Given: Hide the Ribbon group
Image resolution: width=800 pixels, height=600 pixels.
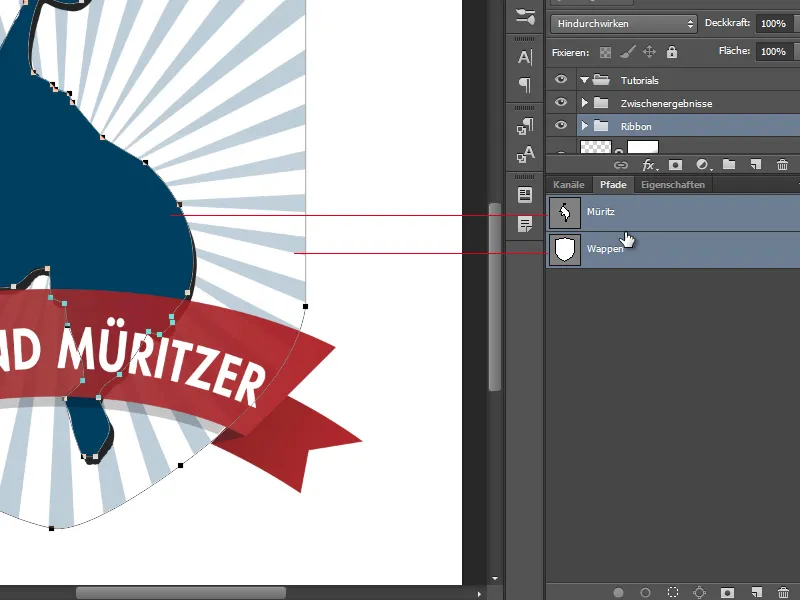Looking at the screenshot, I should [x=561, y=125].
